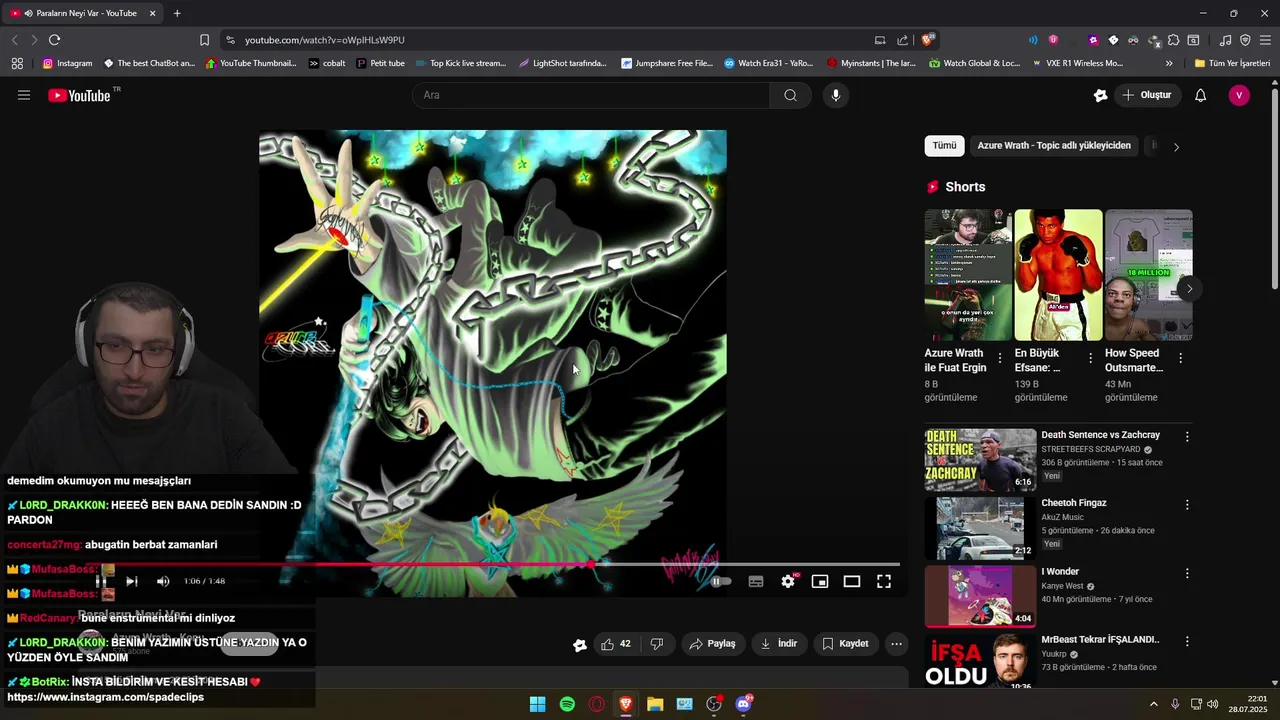Open the En Büyük Efsane short thumbnail
The width and height of the screenshot is (1280, 720).
coord(1058,275)
